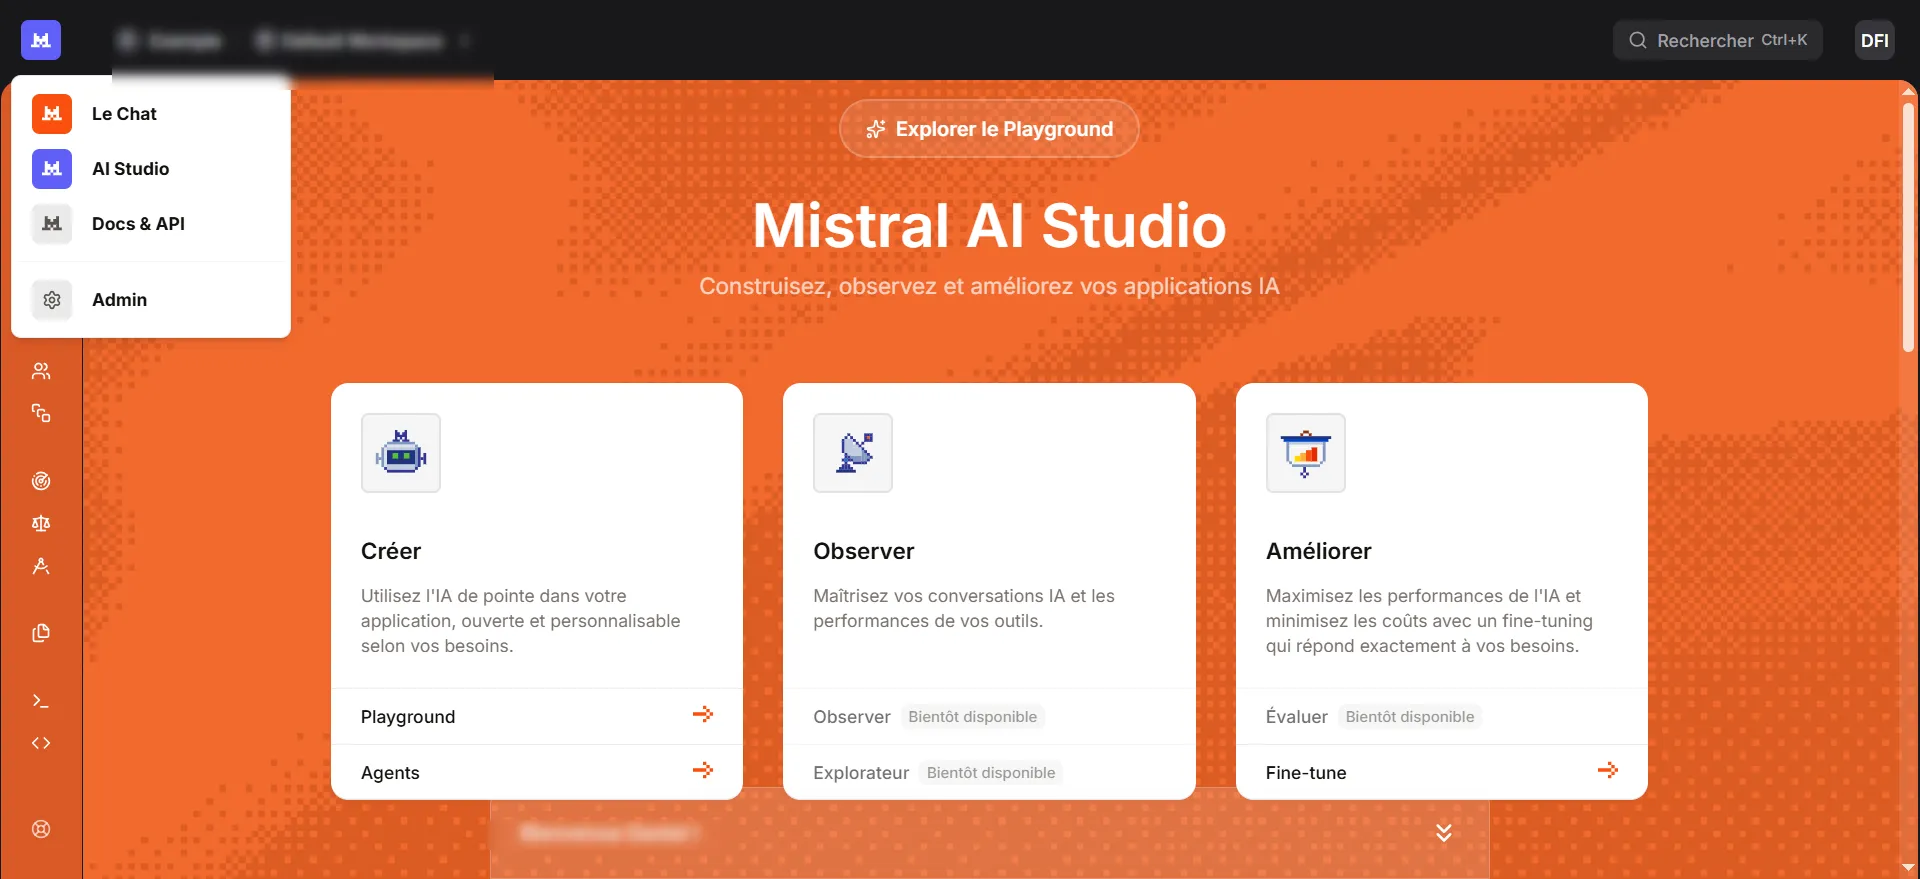
Task: Open the Playground link in Créer card
Action: [x=537, y=716]
